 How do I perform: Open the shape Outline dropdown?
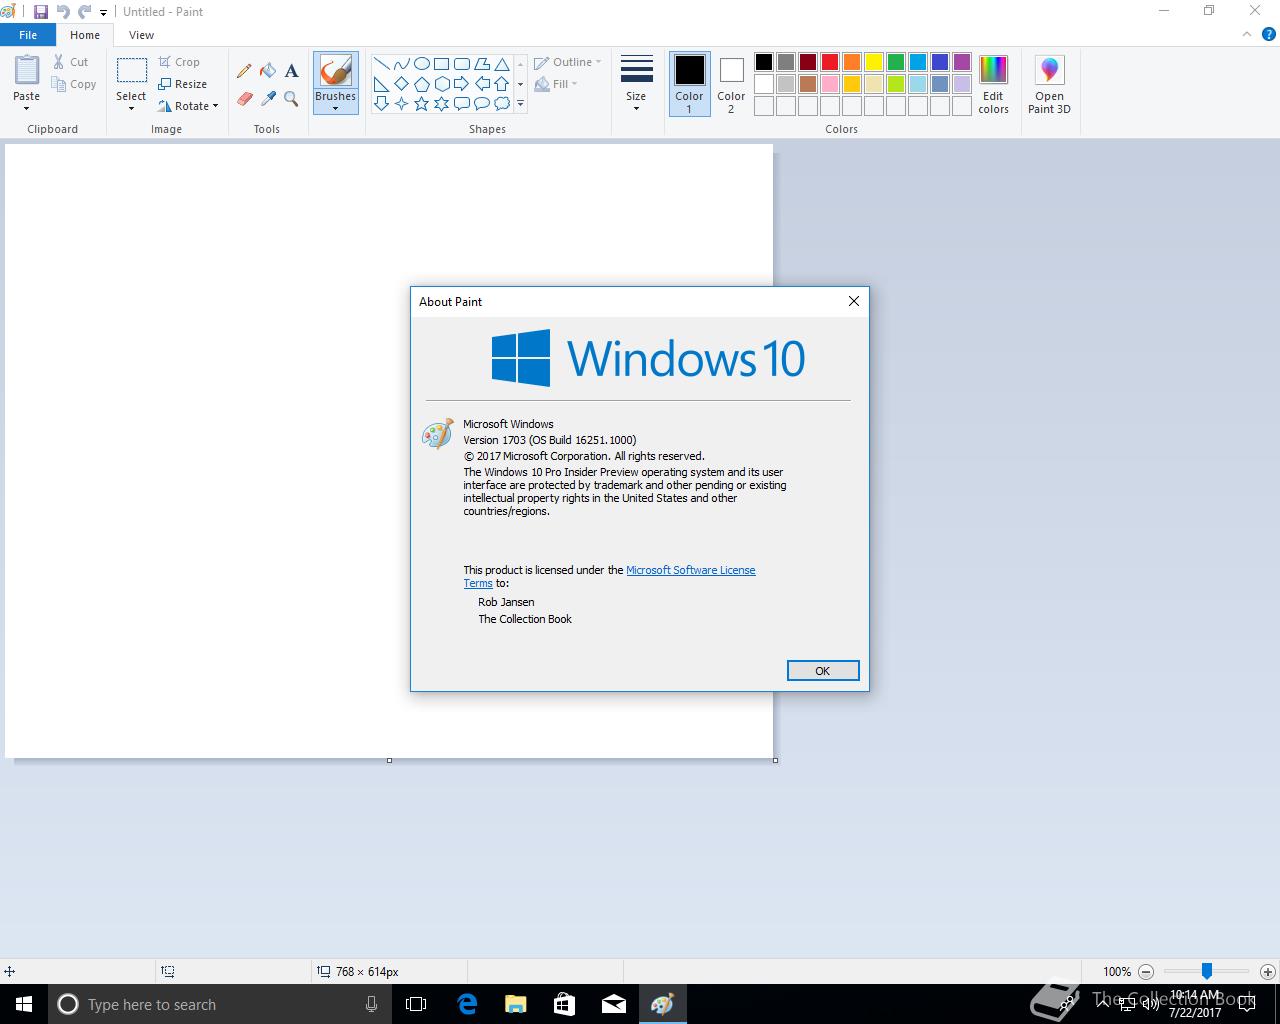point(567,62)
